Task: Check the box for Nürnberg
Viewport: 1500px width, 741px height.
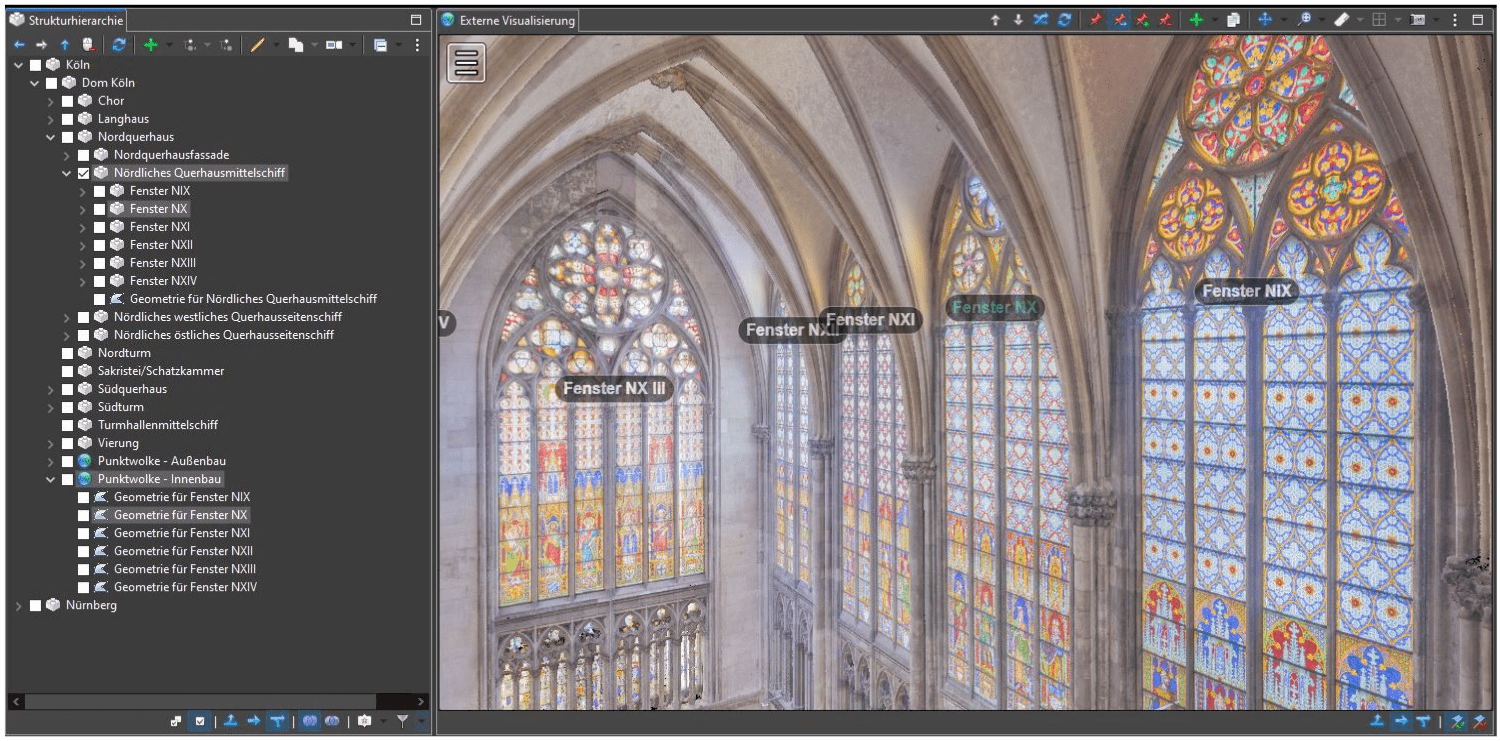Action: (36, 605)
